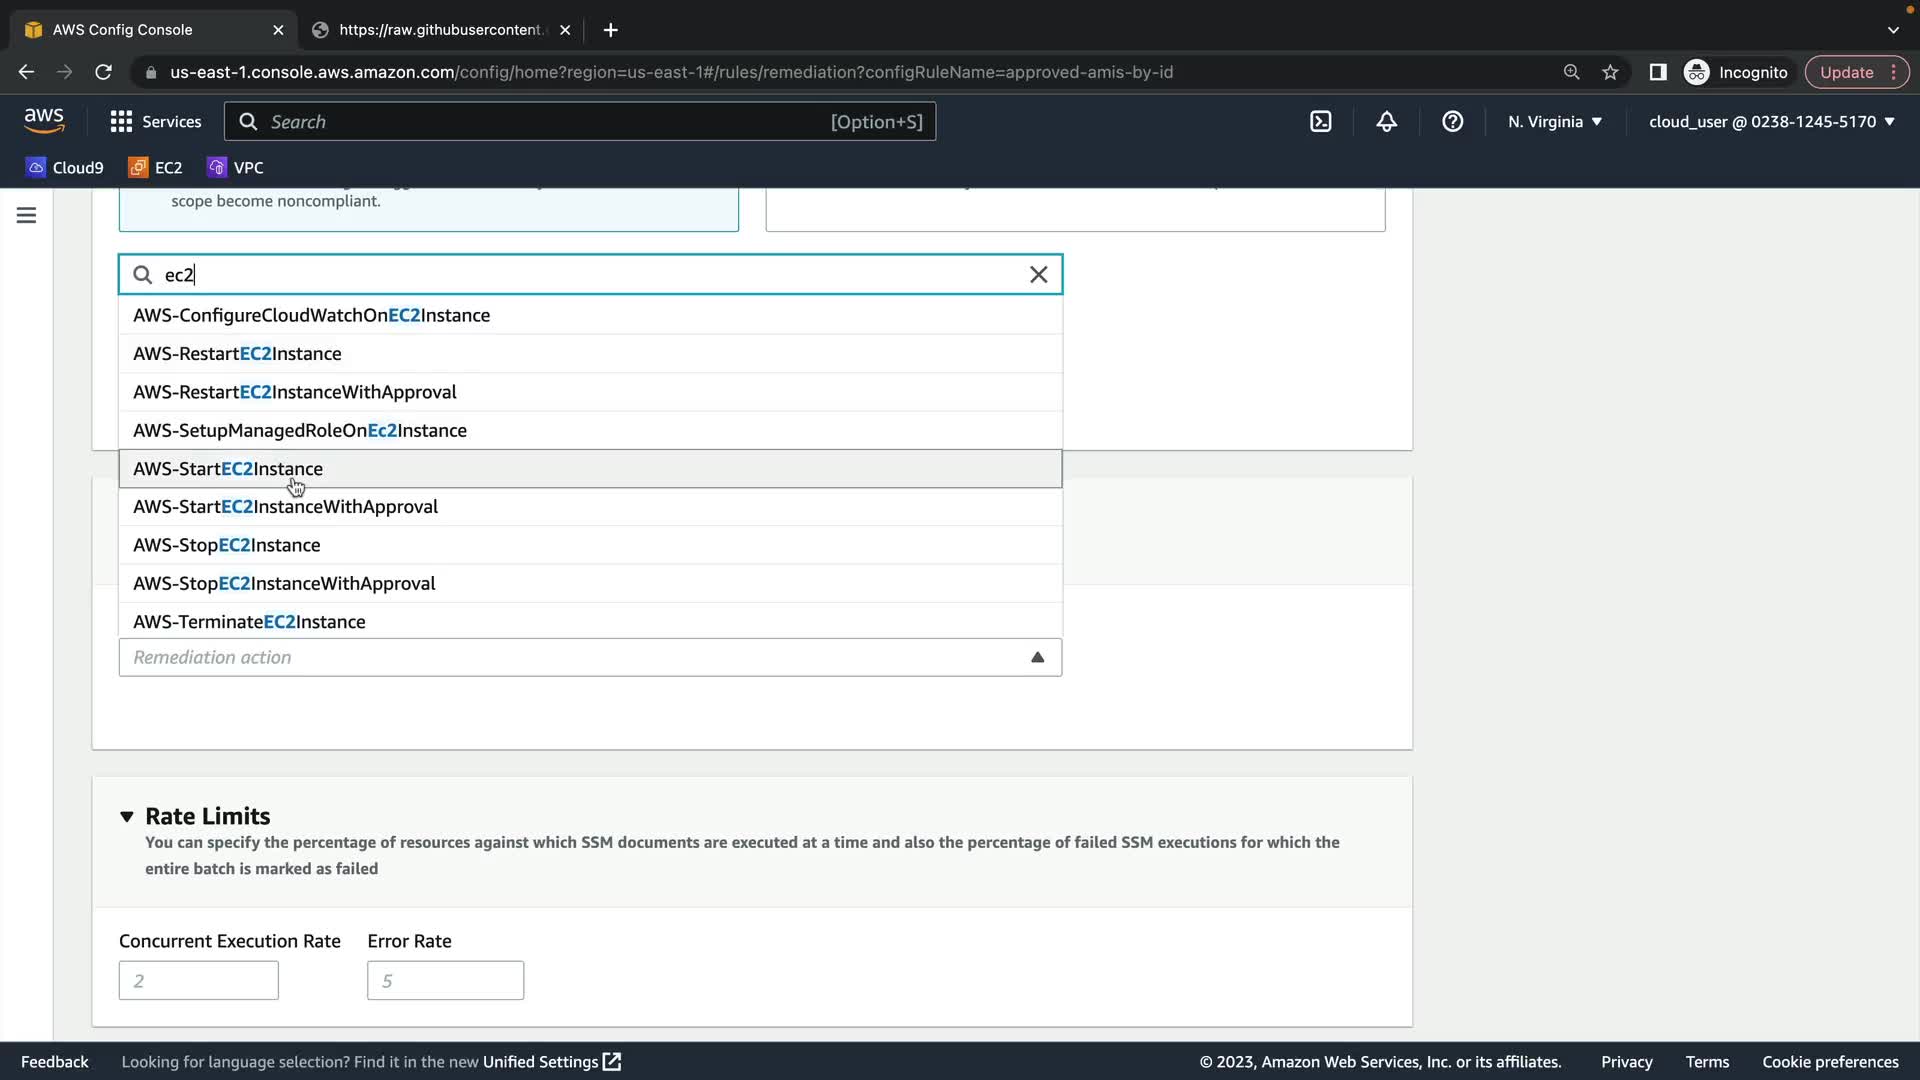
Task: Open the Services grid menu
Action: pos(155,121)
